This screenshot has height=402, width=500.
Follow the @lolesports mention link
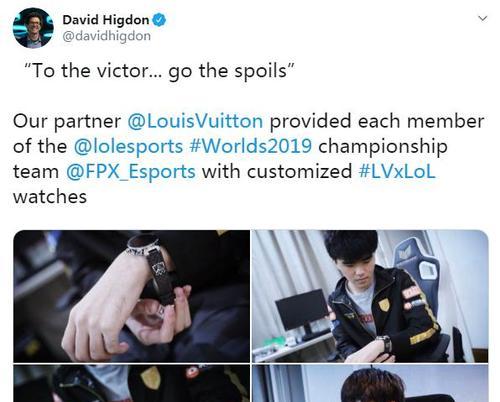[128, 146]
